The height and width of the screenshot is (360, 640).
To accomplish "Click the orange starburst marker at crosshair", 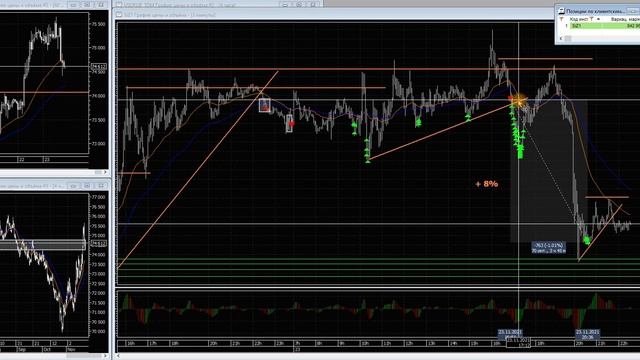I will point(519,100).
